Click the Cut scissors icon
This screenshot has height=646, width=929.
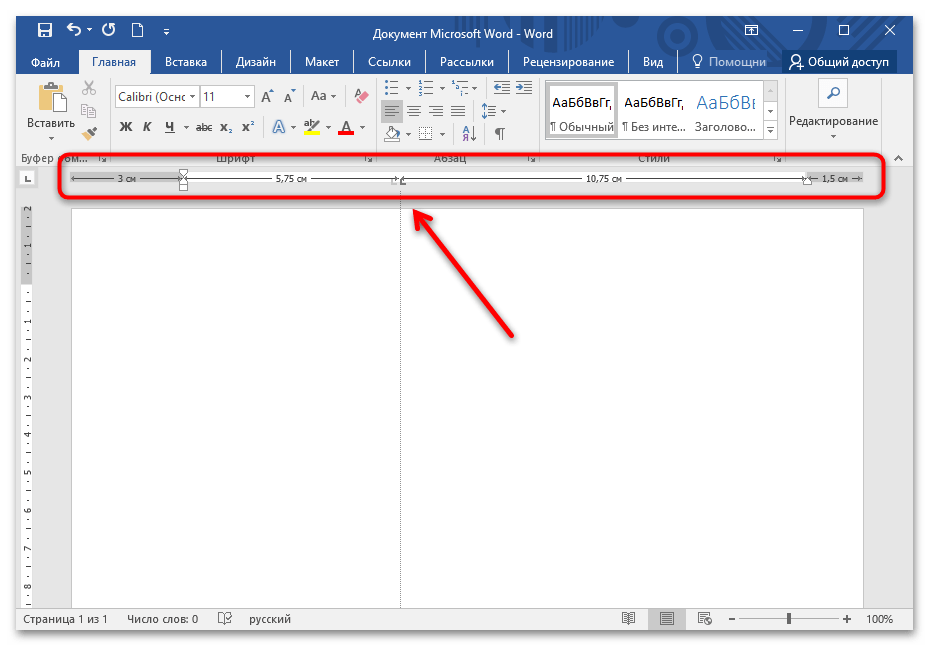coord(89,88)
